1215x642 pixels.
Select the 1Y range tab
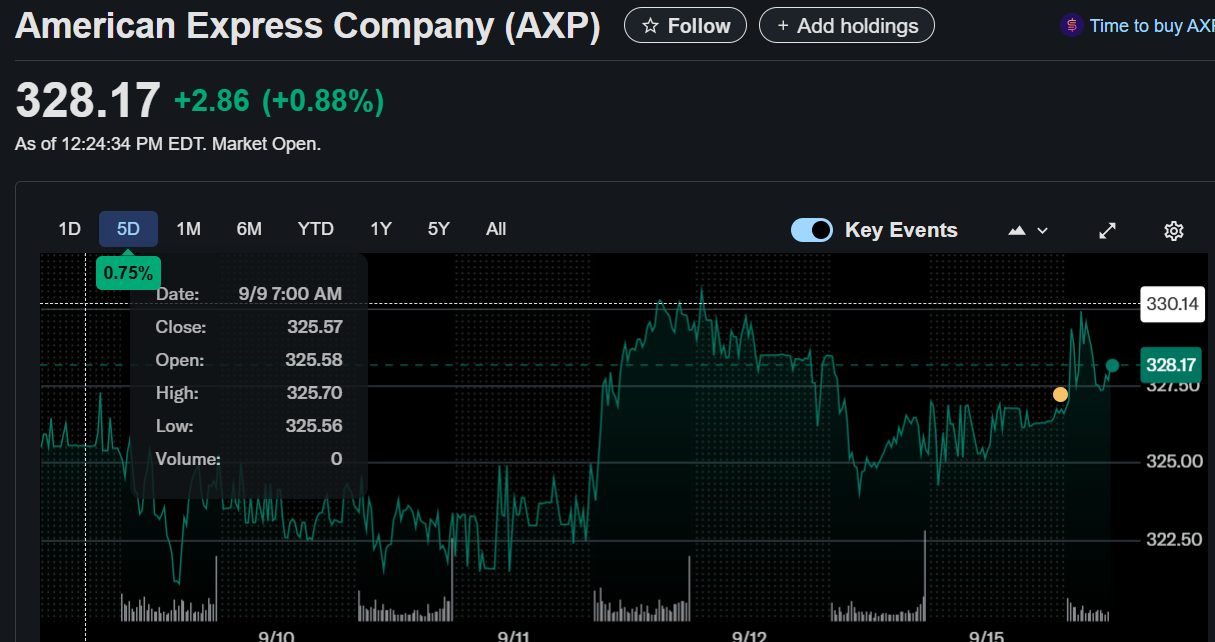380,229
